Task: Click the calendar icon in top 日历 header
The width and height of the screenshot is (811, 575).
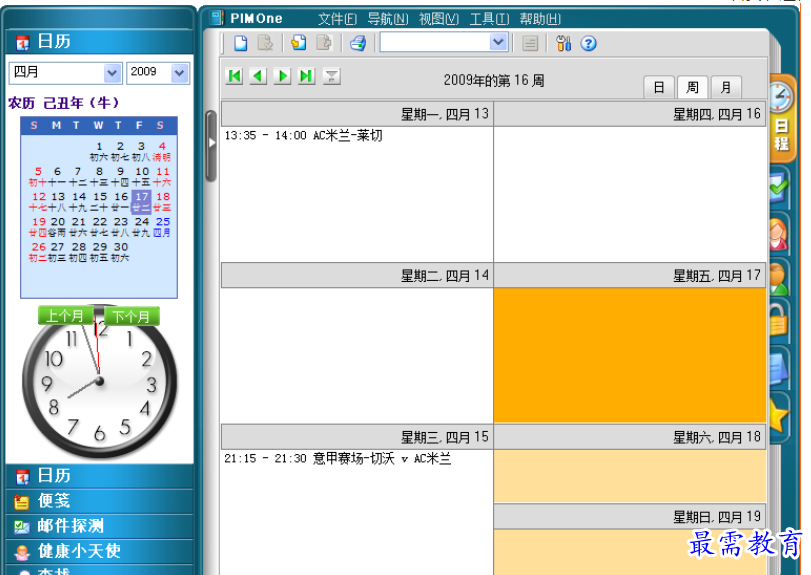Action: pyautogui.click(x=22, y=42)
